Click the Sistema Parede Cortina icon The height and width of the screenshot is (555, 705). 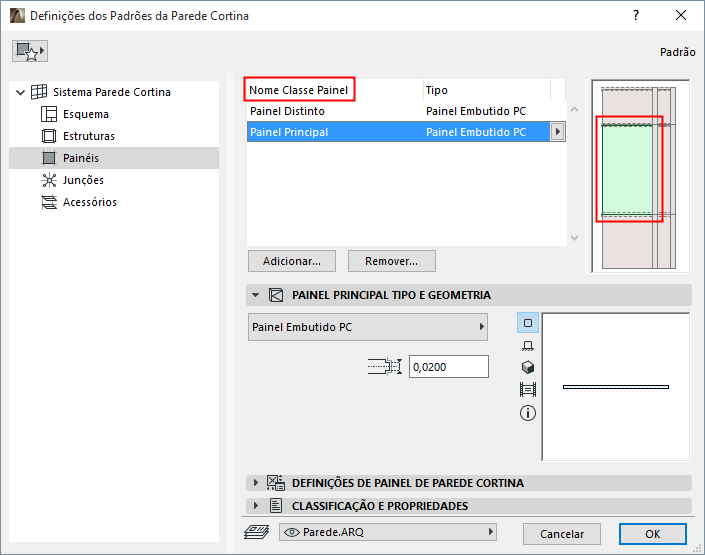tap(39, 92)
